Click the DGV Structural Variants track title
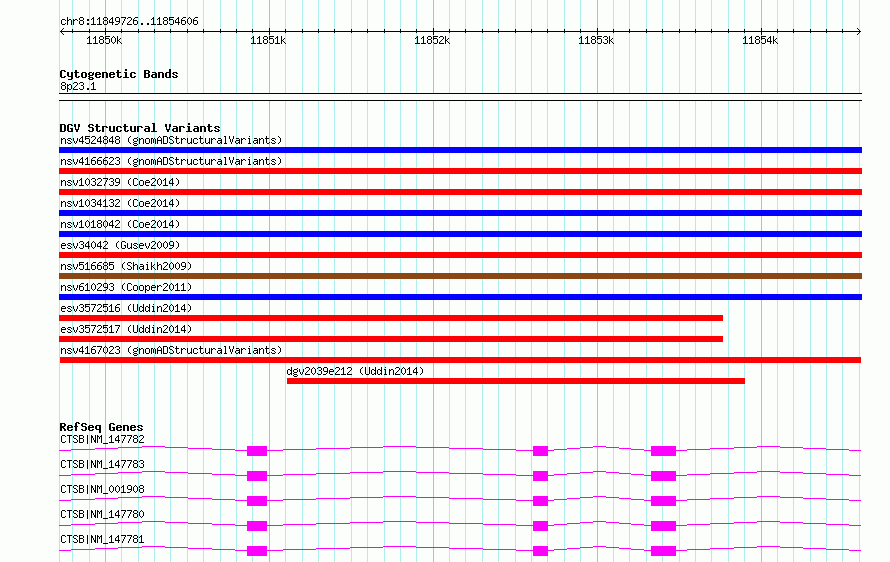This screenshot has height=562, width=890. pos(140,128)
